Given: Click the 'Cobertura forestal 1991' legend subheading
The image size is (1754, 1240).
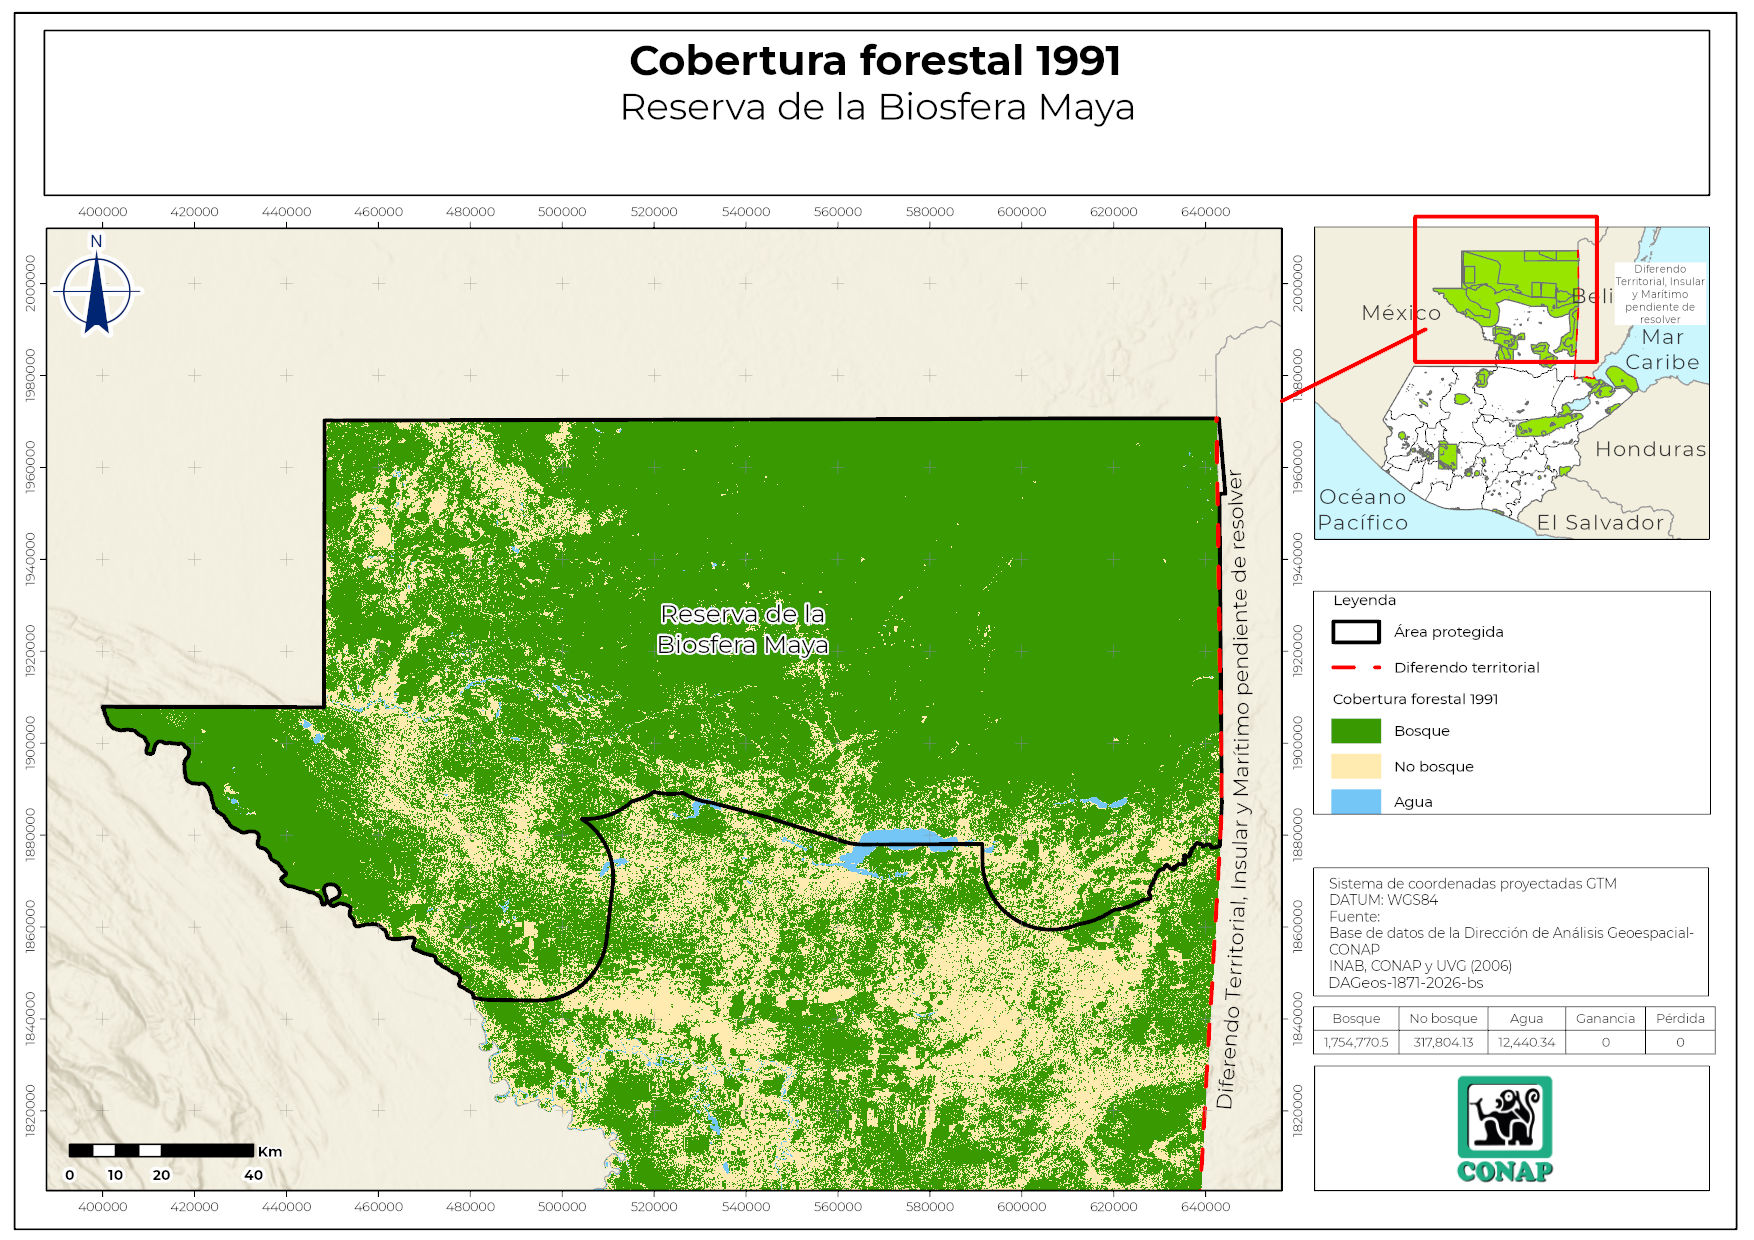Looking at the screenshot, I should coord(1415,699).
